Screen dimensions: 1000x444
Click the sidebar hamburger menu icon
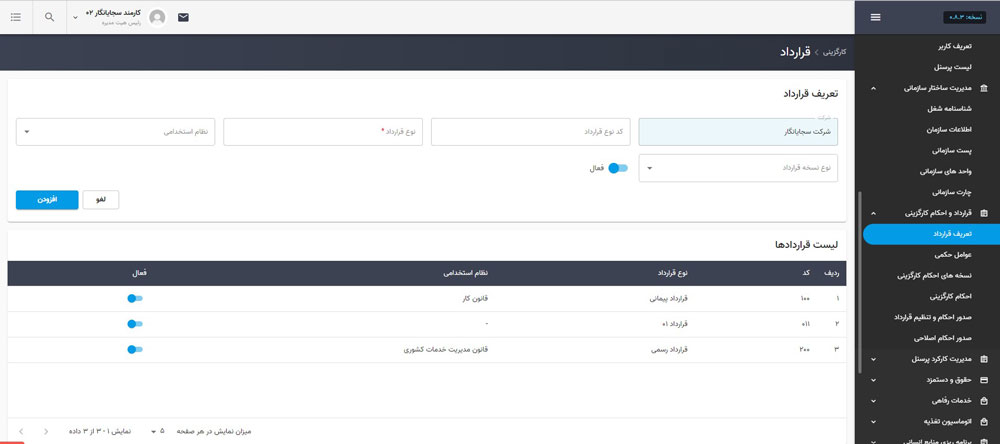pyautogui.click(x=876, y=17)
